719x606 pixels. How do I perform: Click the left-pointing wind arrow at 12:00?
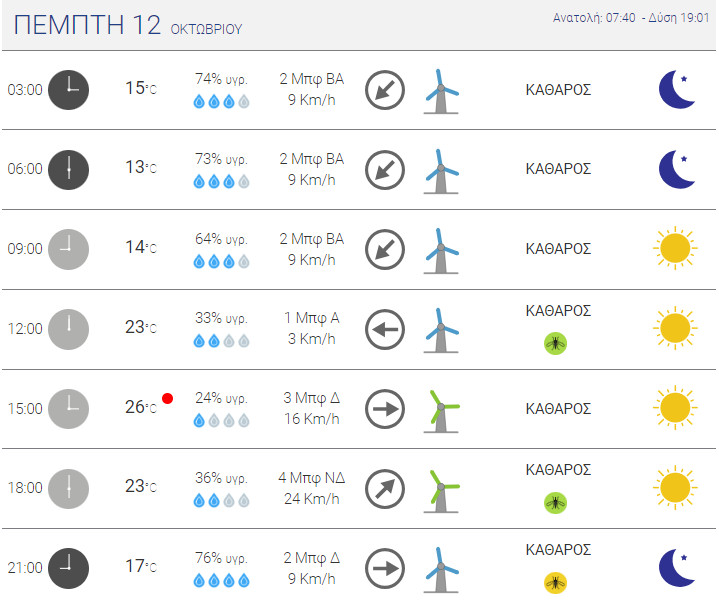(385, 329)
